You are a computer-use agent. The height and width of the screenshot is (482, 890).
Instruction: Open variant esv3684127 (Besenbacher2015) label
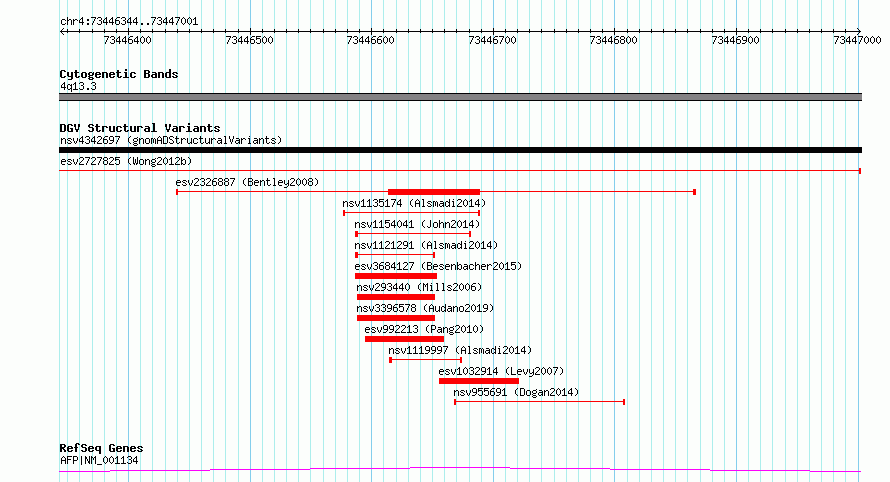[x=438, y=266]
